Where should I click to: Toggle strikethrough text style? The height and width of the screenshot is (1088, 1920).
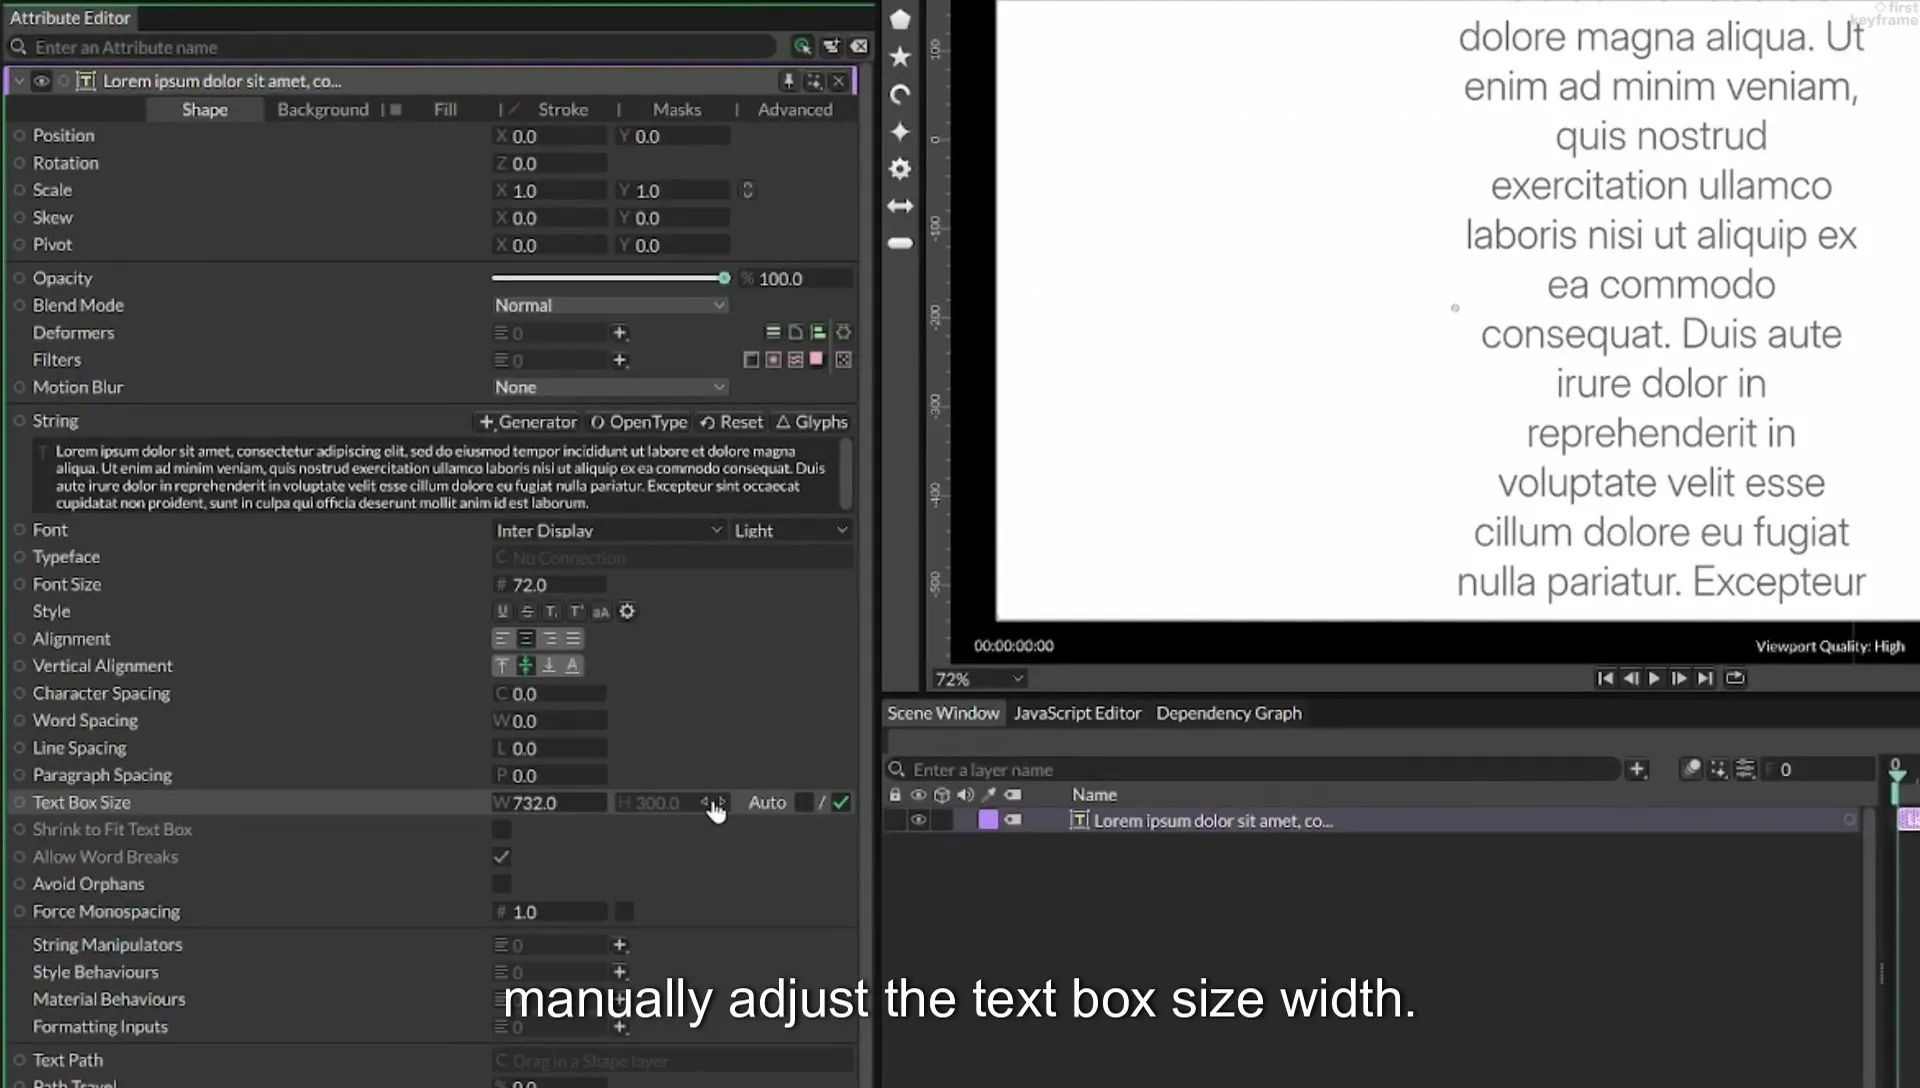click(x=527, y=612)
